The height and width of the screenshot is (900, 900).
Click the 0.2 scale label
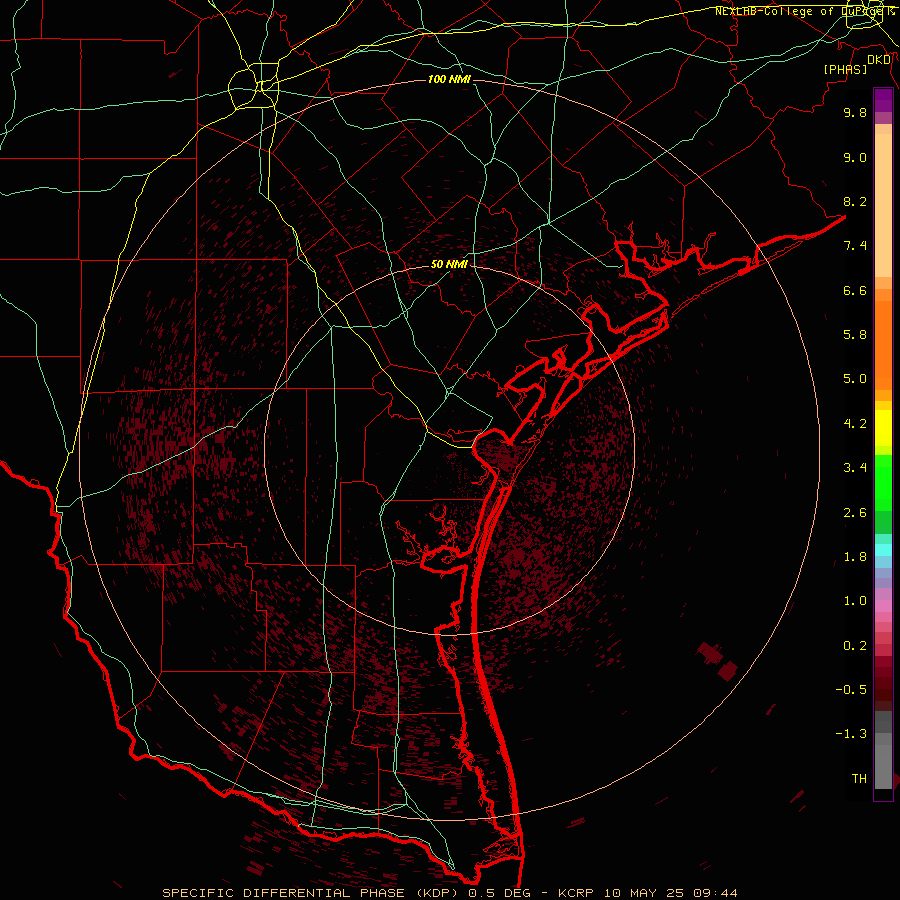[x=855, y=646]
